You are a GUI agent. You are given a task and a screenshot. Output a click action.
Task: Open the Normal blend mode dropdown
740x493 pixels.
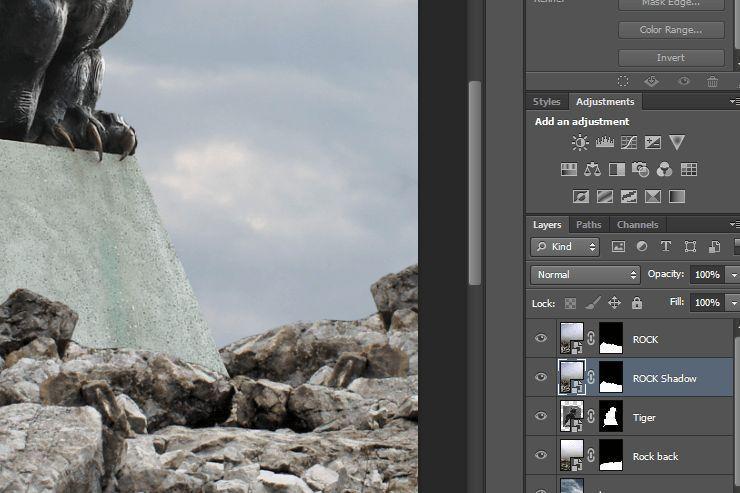click(x=585, y=274)
